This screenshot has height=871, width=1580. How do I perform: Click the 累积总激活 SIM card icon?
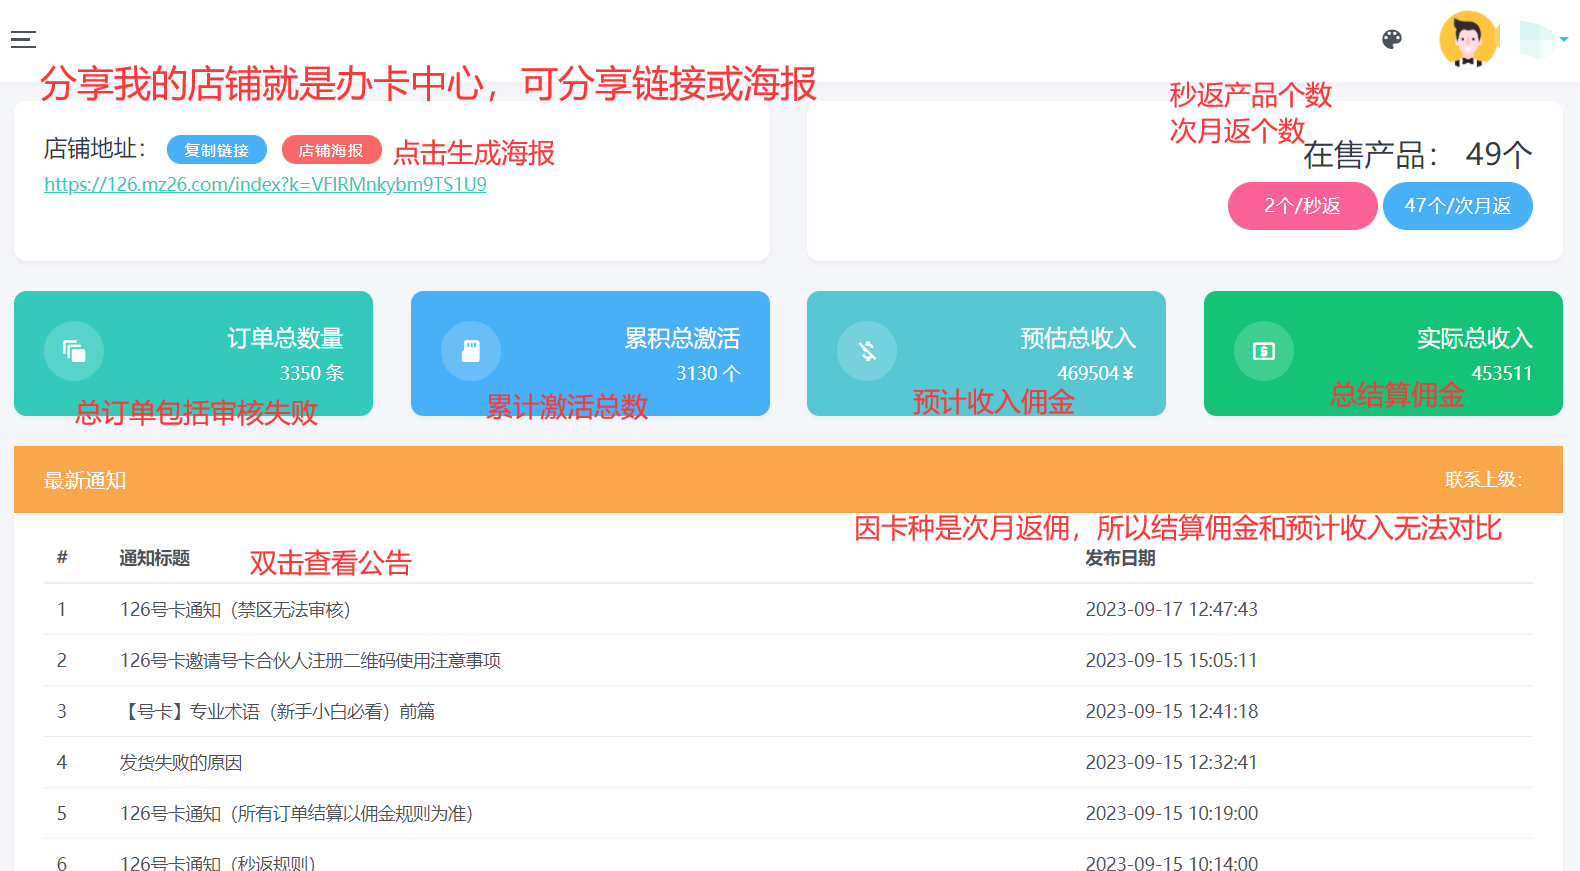[471, 351]
